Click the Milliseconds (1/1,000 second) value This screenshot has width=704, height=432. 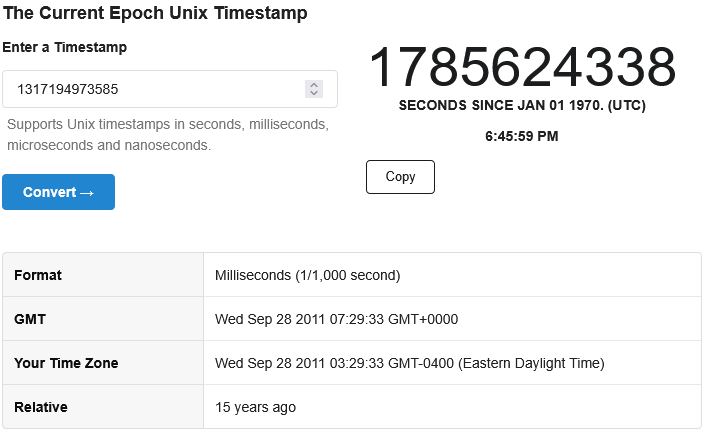(x=308, y=275)
